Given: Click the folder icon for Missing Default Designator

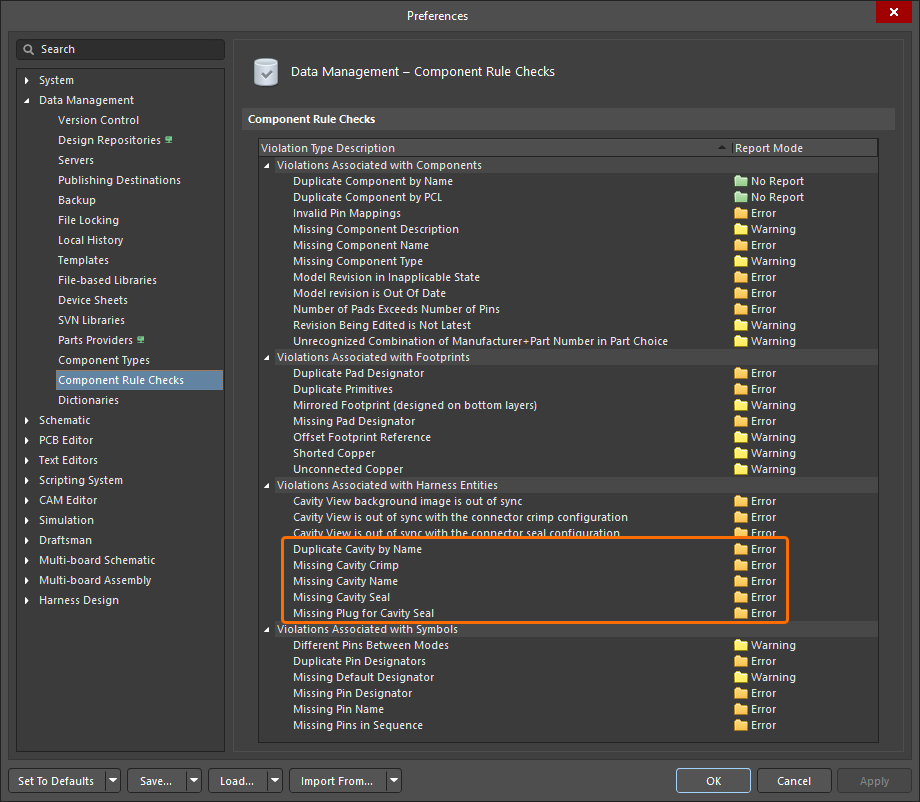Looking at the screenshot, I should click(740, 677).
